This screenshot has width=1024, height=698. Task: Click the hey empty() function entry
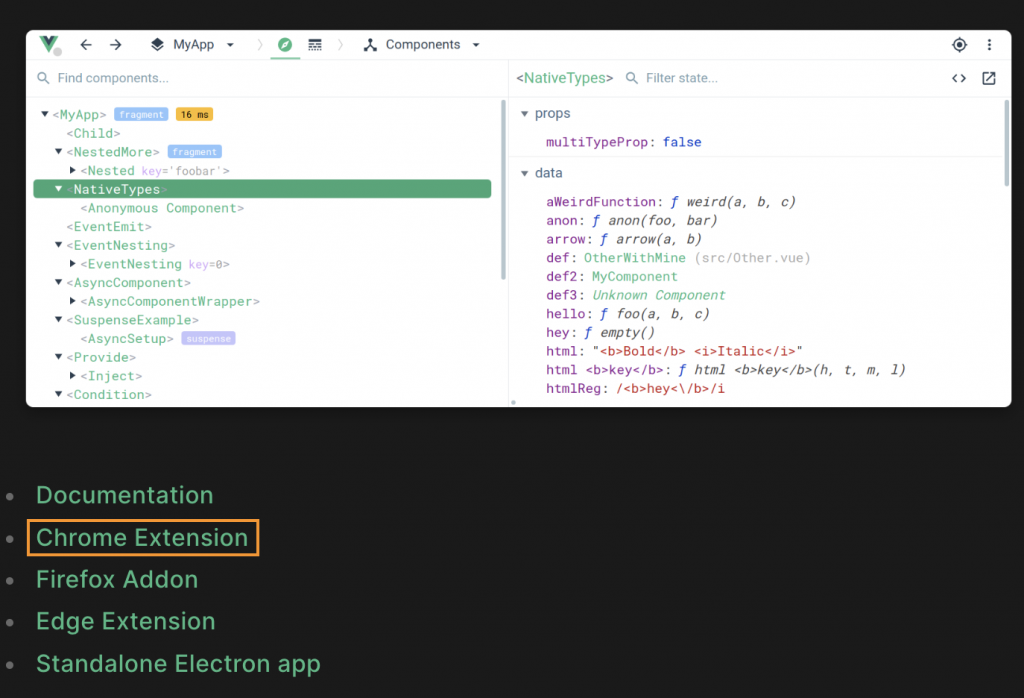point(600,332)
